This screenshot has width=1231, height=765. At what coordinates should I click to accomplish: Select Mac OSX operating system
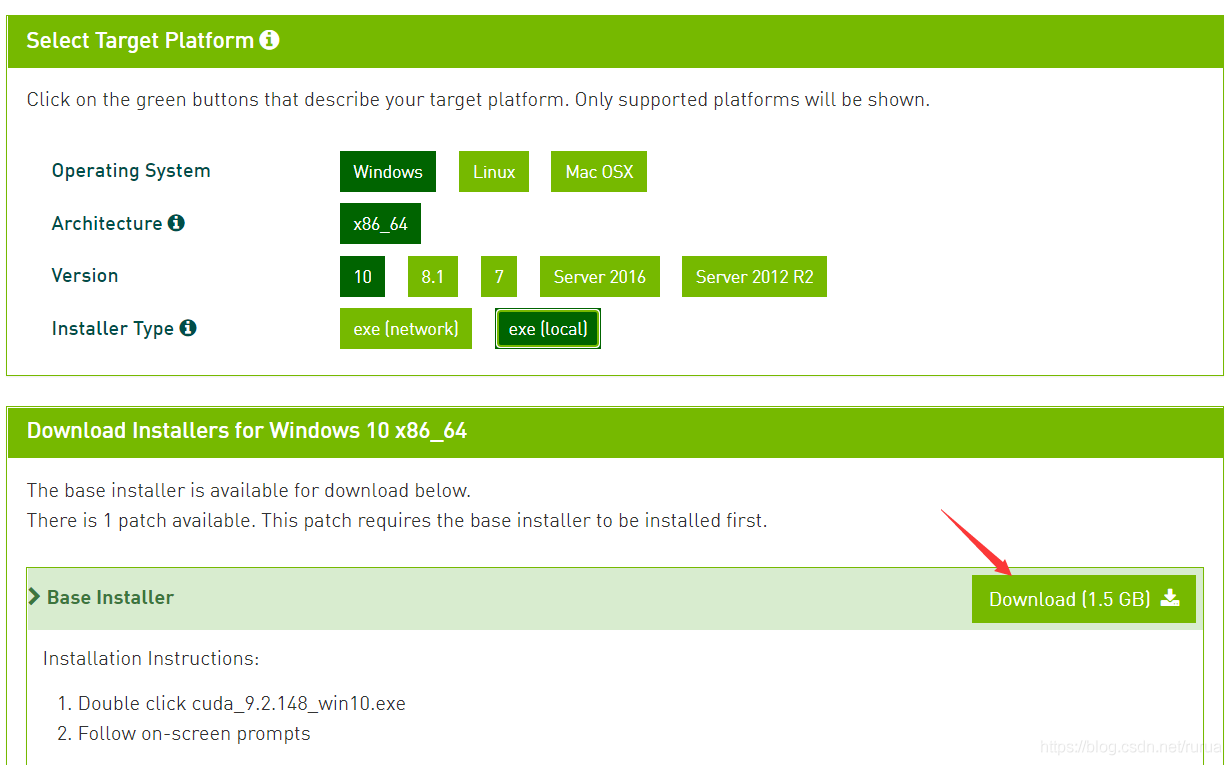(599, 172)
